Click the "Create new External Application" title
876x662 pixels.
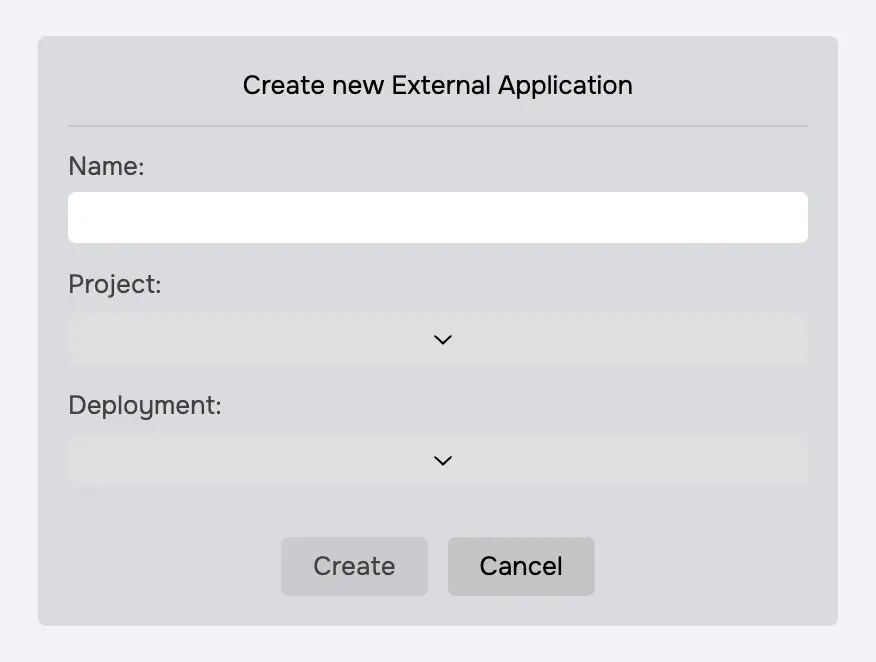pyautogui.click(x=437, y=85)
